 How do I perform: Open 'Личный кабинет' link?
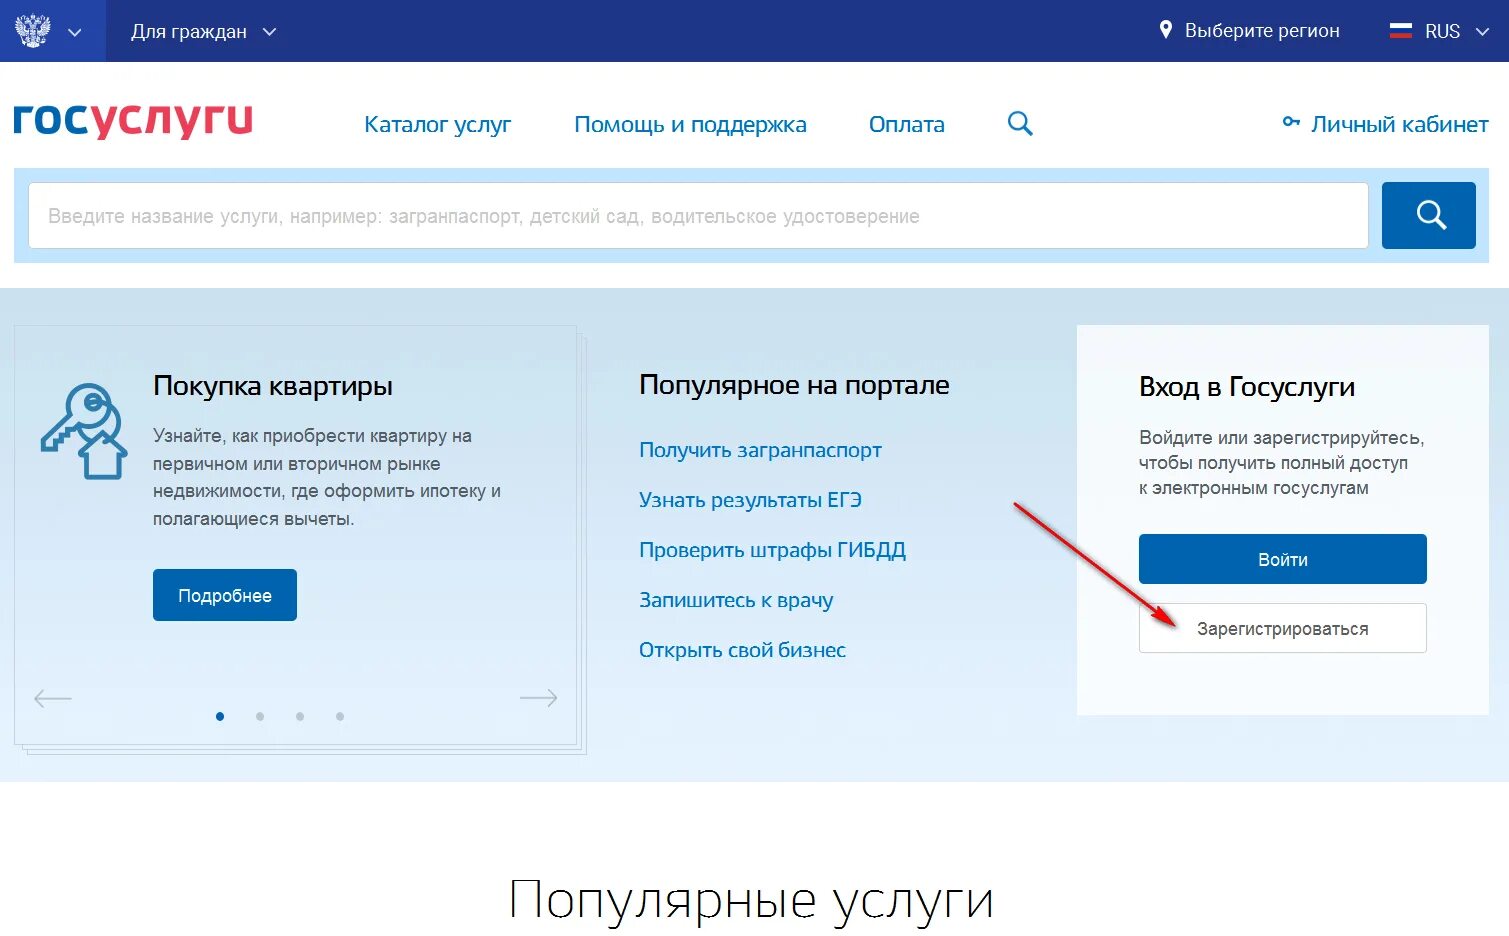coord(1399,124)
